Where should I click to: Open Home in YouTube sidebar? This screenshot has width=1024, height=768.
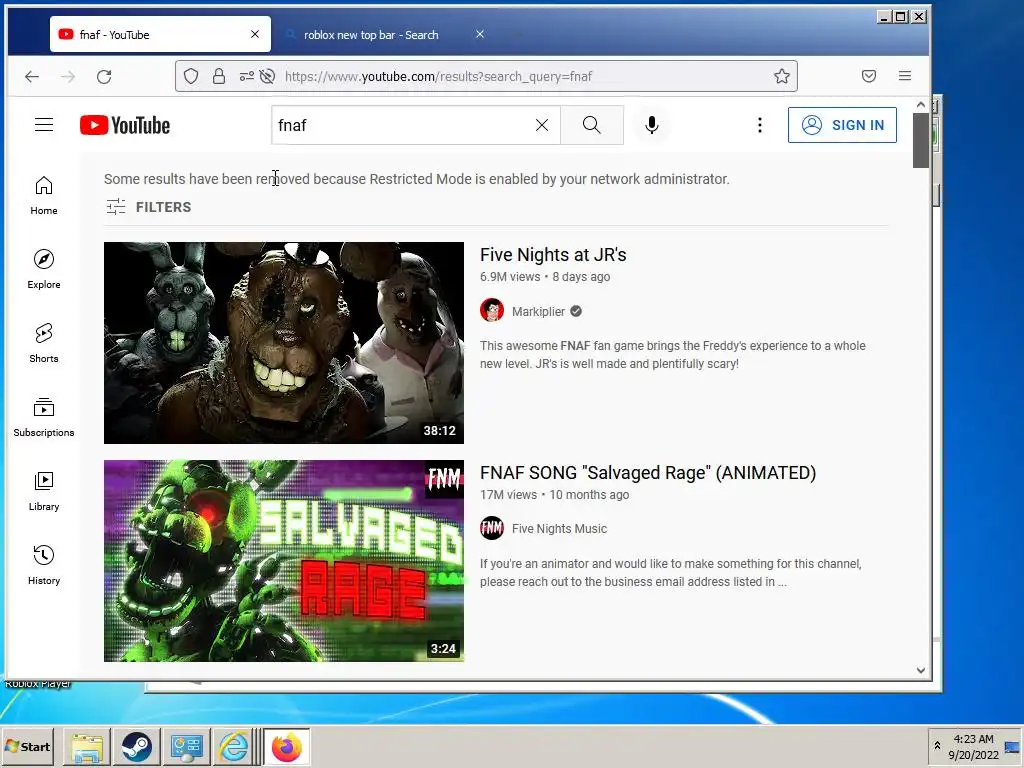coord(44,195)
